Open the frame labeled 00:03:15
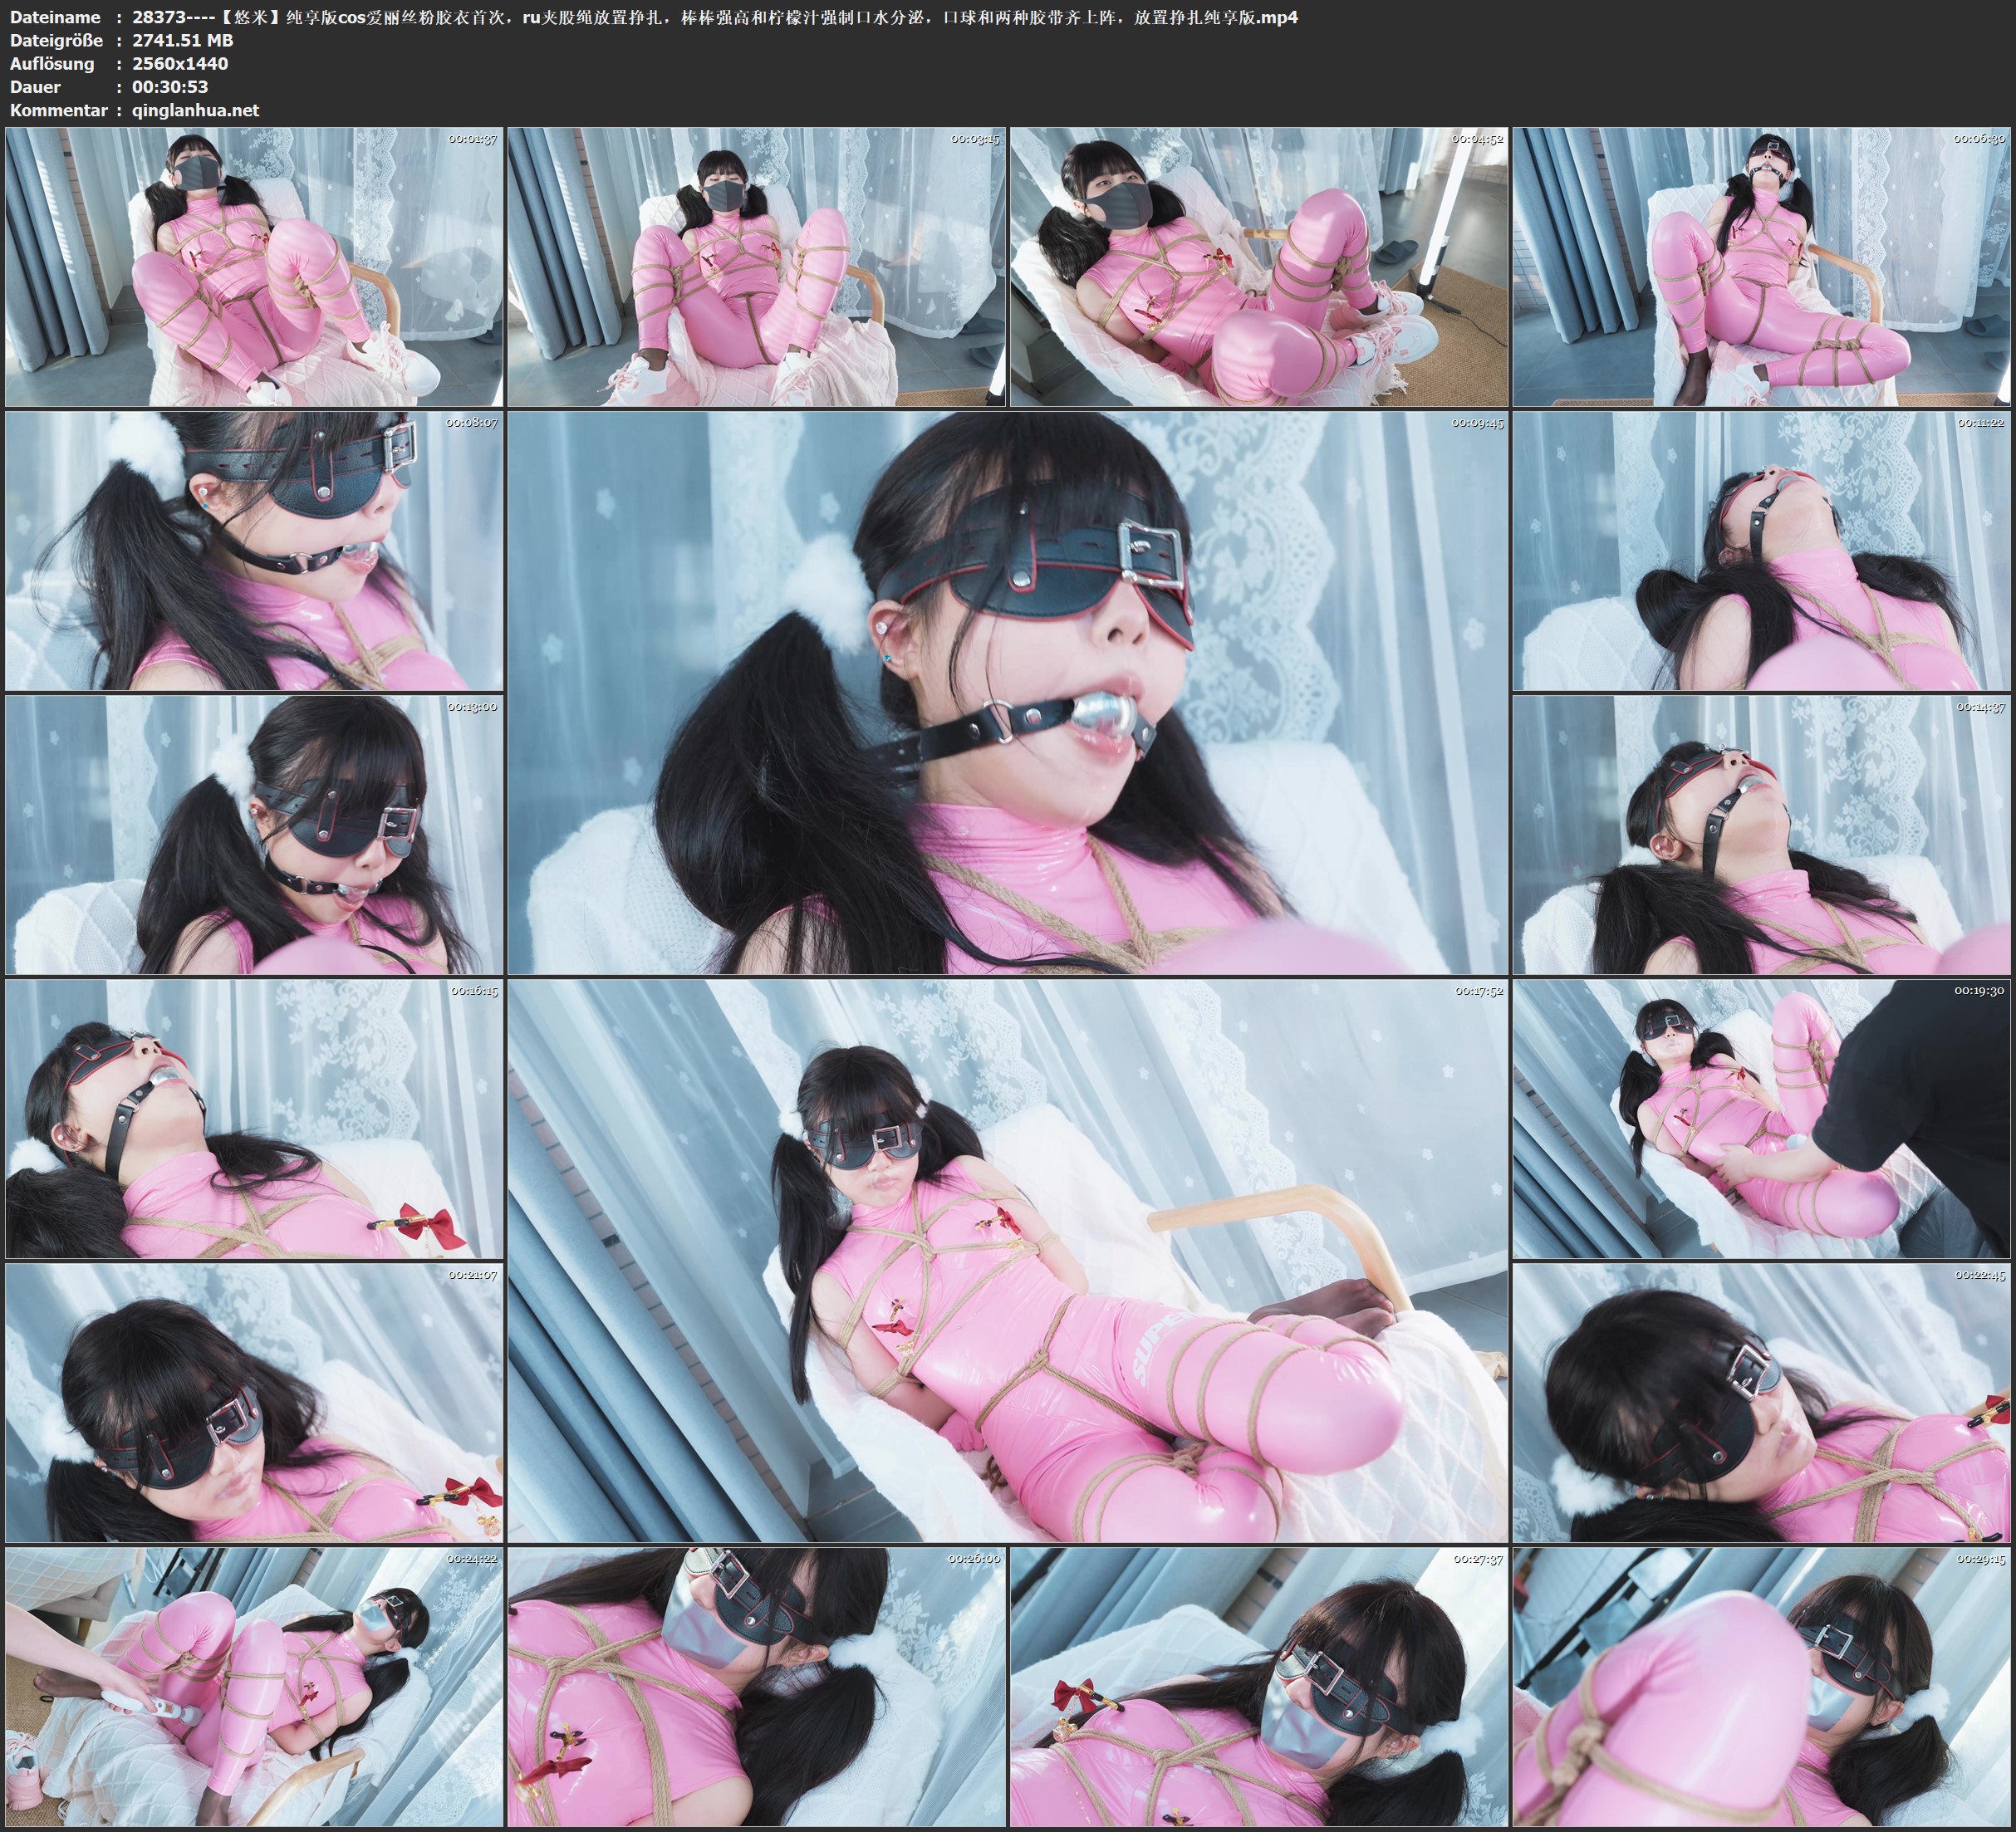 tap(756, 267)
